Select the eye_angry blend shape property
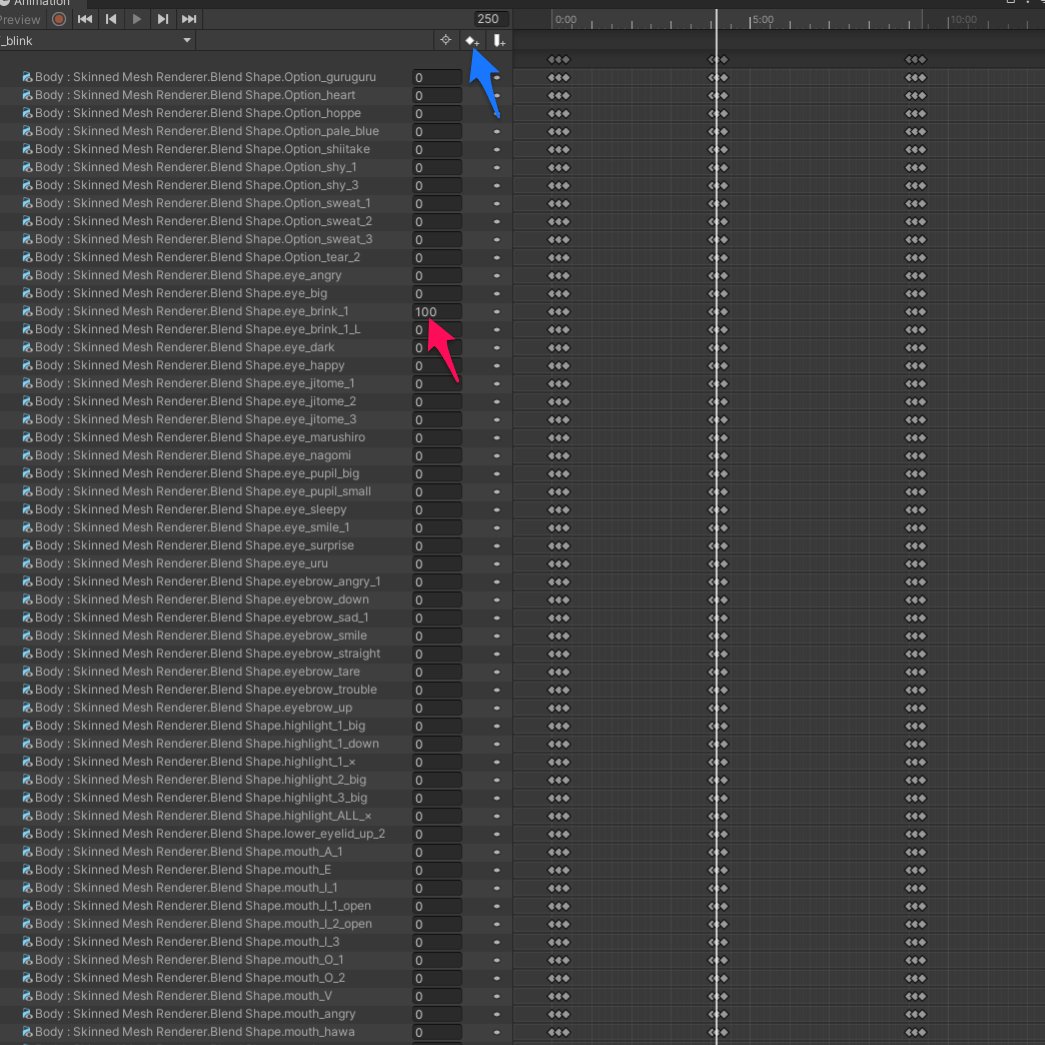The height and width of the screenshot is (1045, 1045). coord(188,275)
